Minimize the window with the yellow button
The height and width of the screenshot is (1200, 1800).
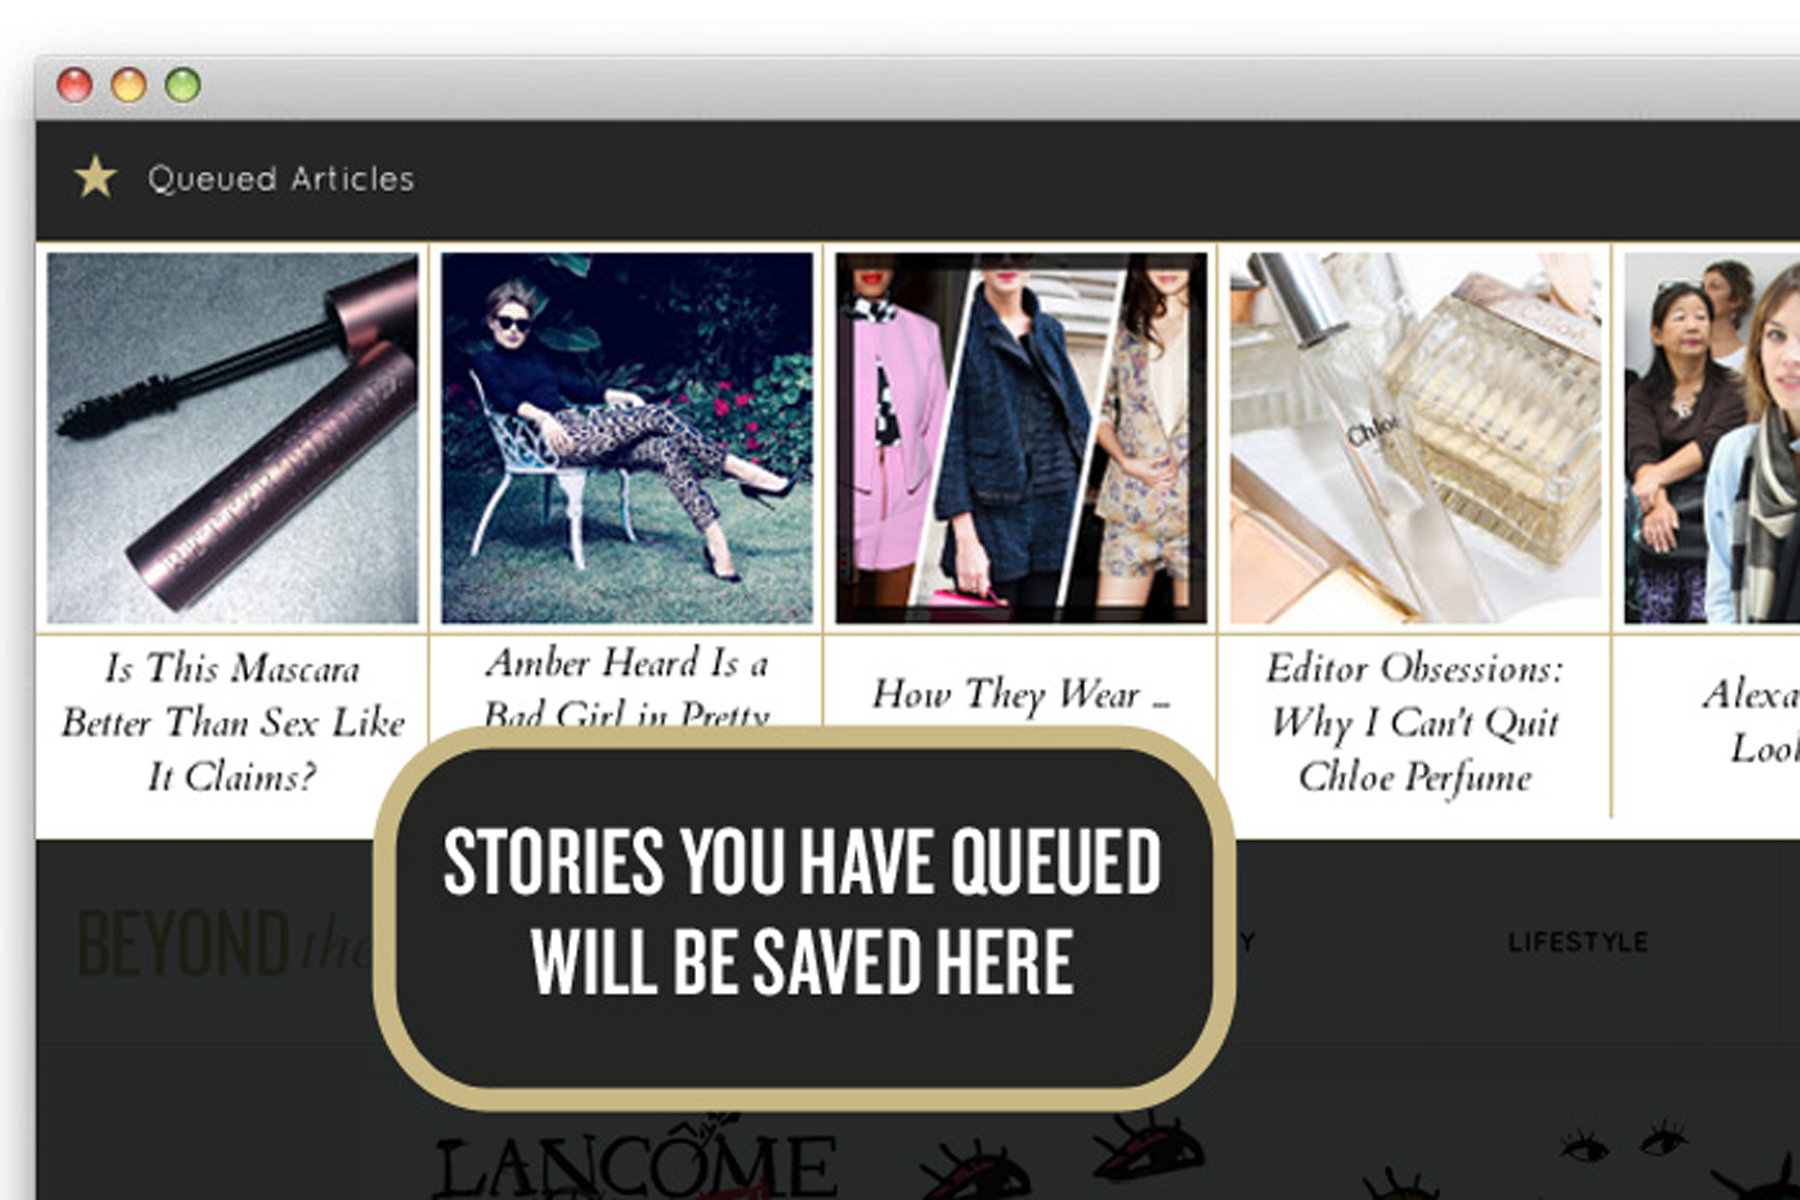129,85
